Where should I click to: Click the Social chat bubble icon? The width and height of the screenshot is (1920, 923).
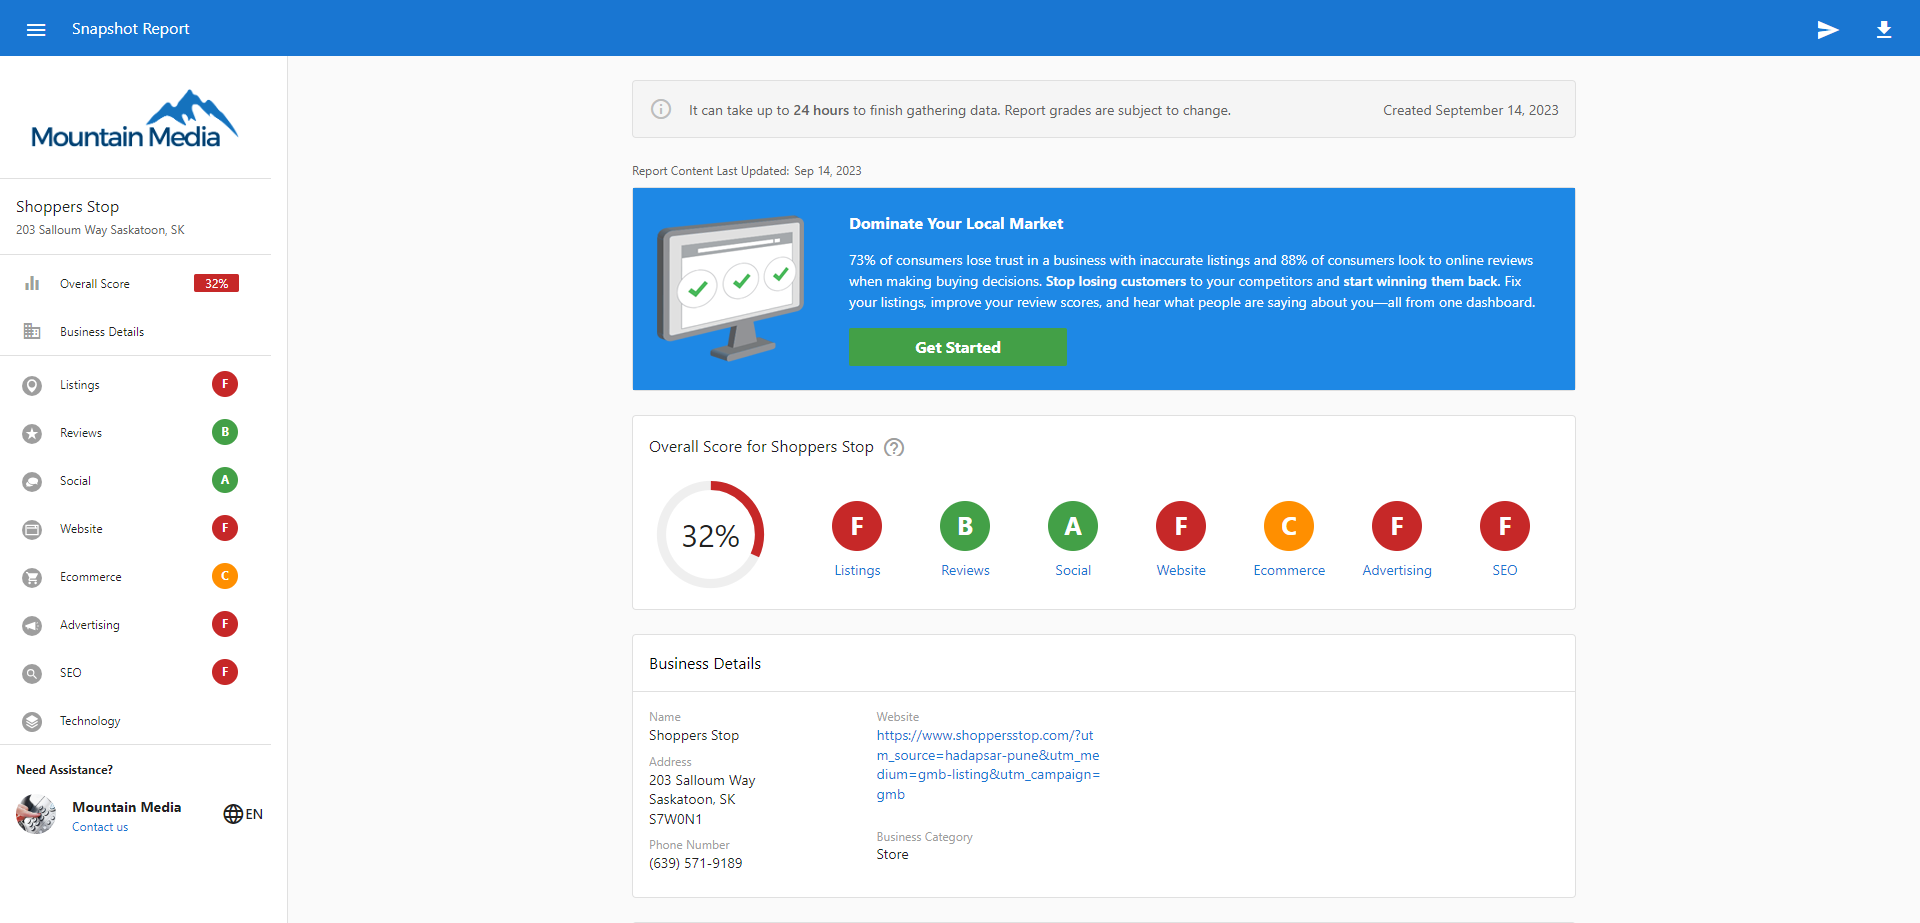pos(32,481)
